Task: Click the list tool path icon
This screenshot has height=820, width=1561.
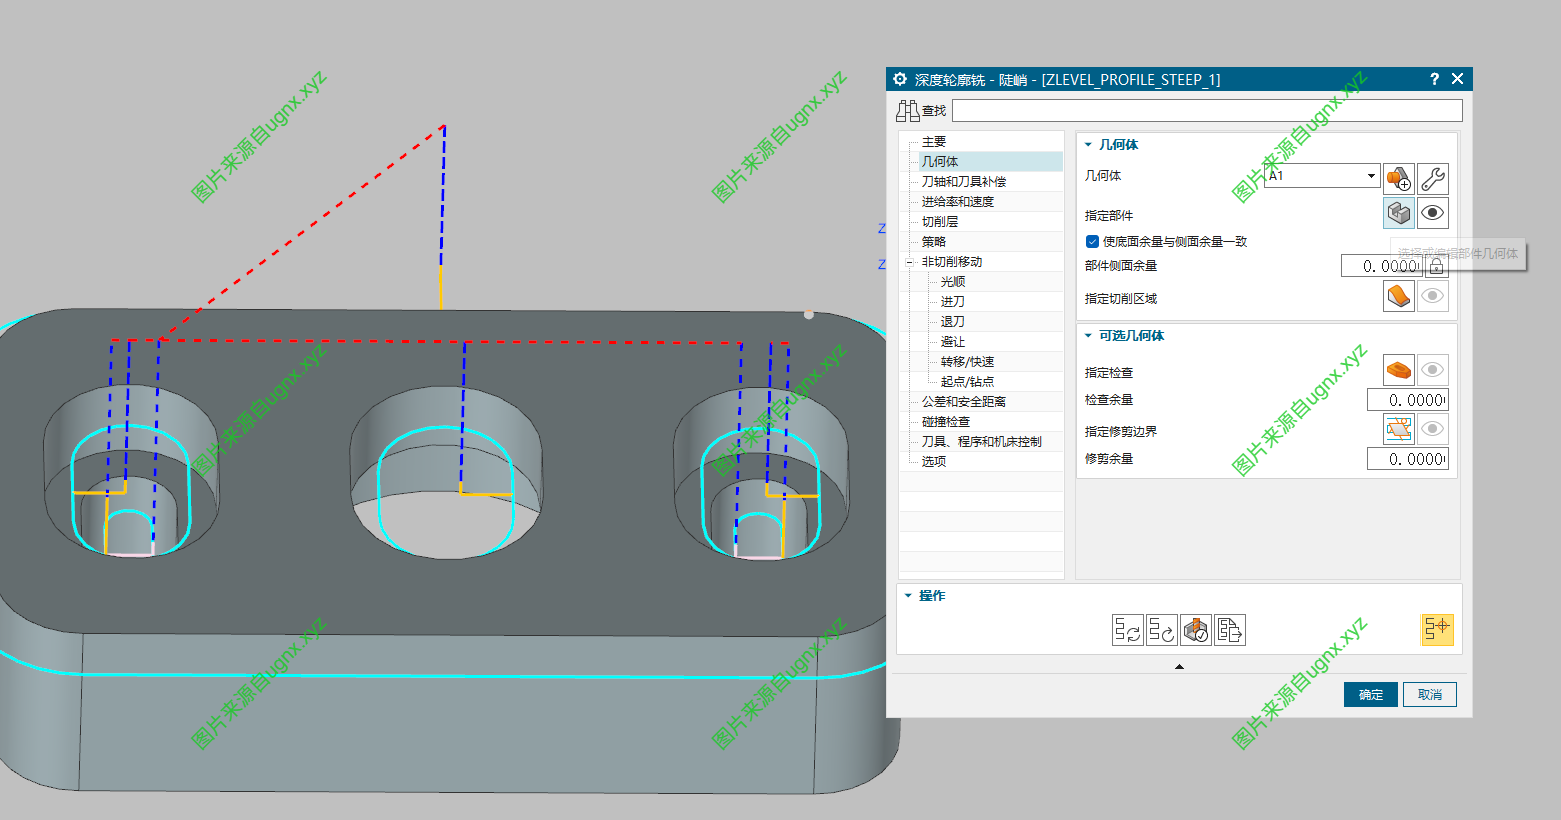Action: [1230, 630]
